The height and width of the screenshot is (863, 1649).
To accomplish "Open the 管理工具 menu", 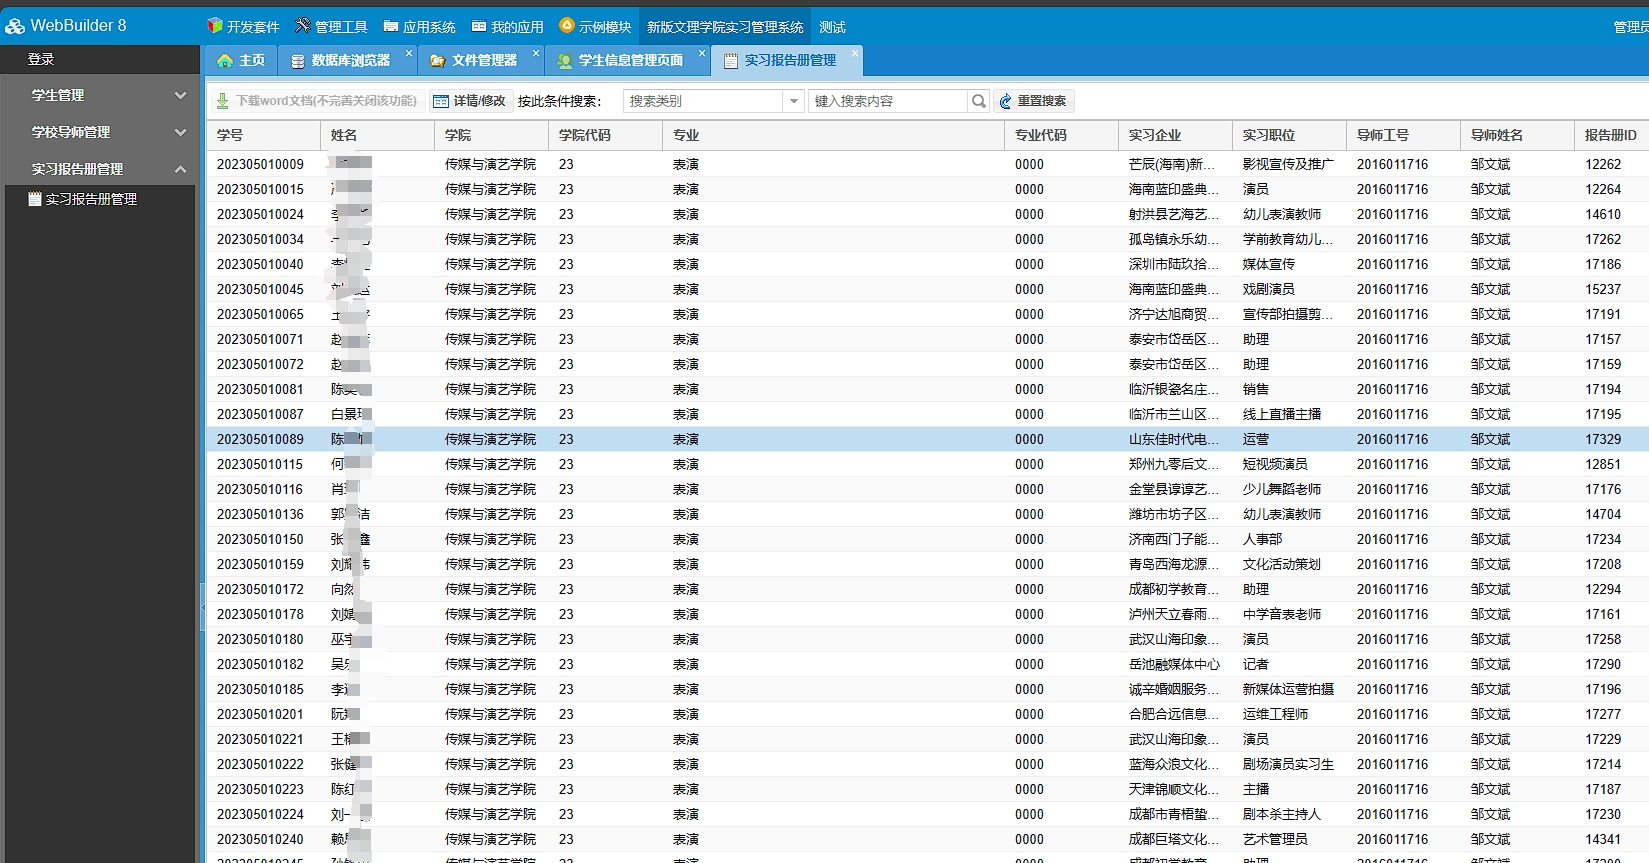I will coord(331,27).
